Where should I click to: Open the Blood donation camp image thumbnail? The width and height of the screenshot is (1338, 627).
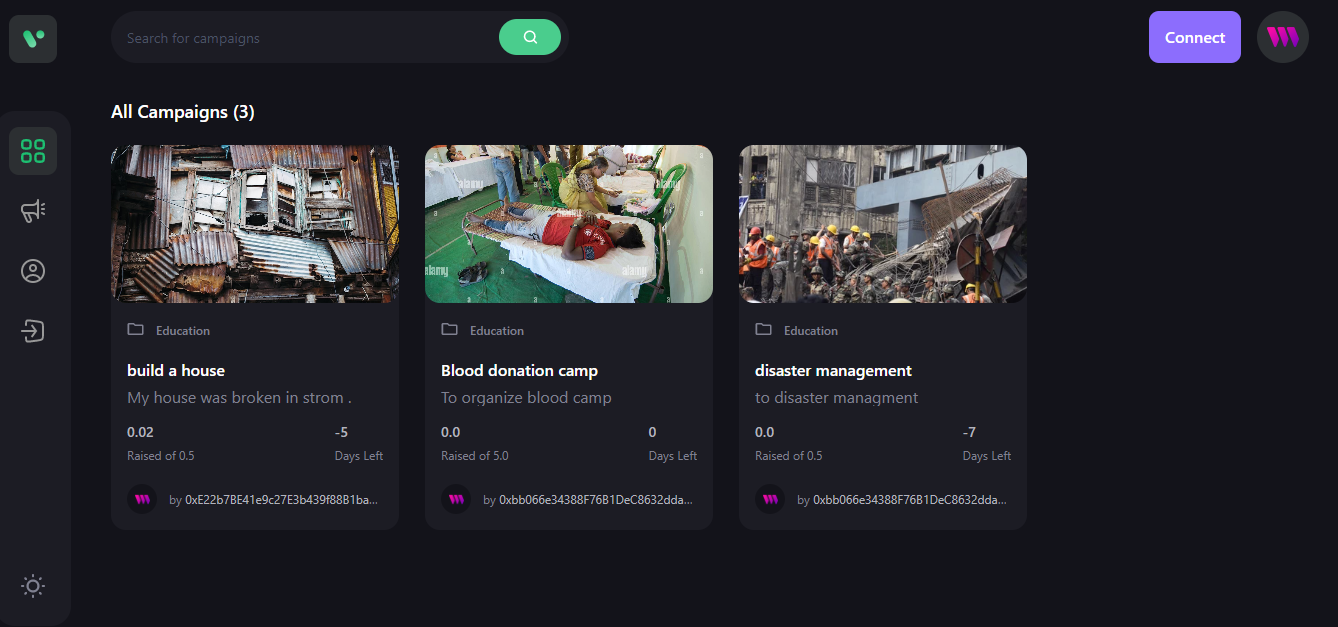click(x=568, y=223)
